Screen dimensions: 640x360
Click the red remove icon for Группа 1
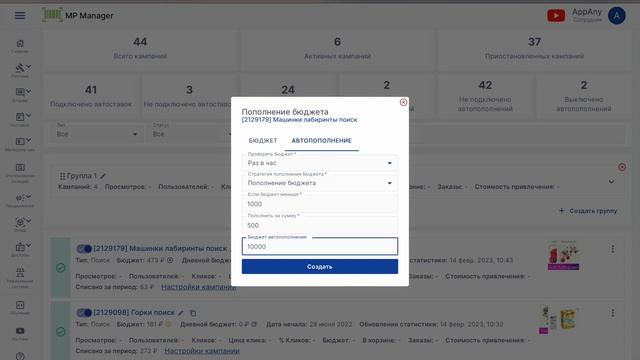coord(622,167)
